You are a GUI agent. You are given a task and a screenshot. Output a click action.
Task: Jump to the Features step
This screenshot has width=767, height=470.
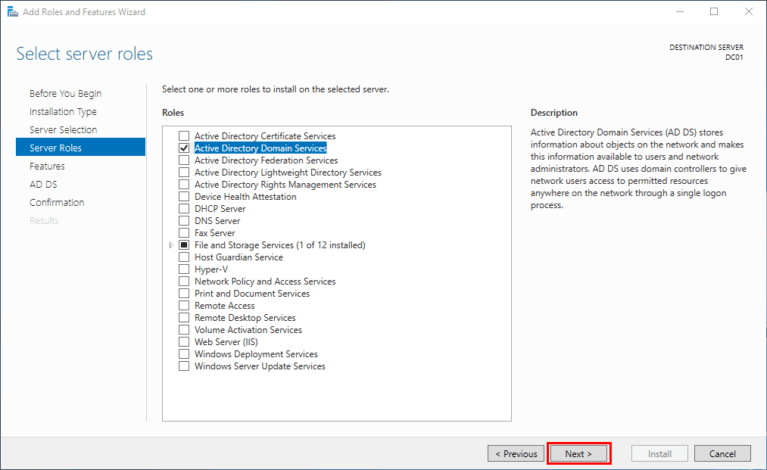tap(47, 166)
